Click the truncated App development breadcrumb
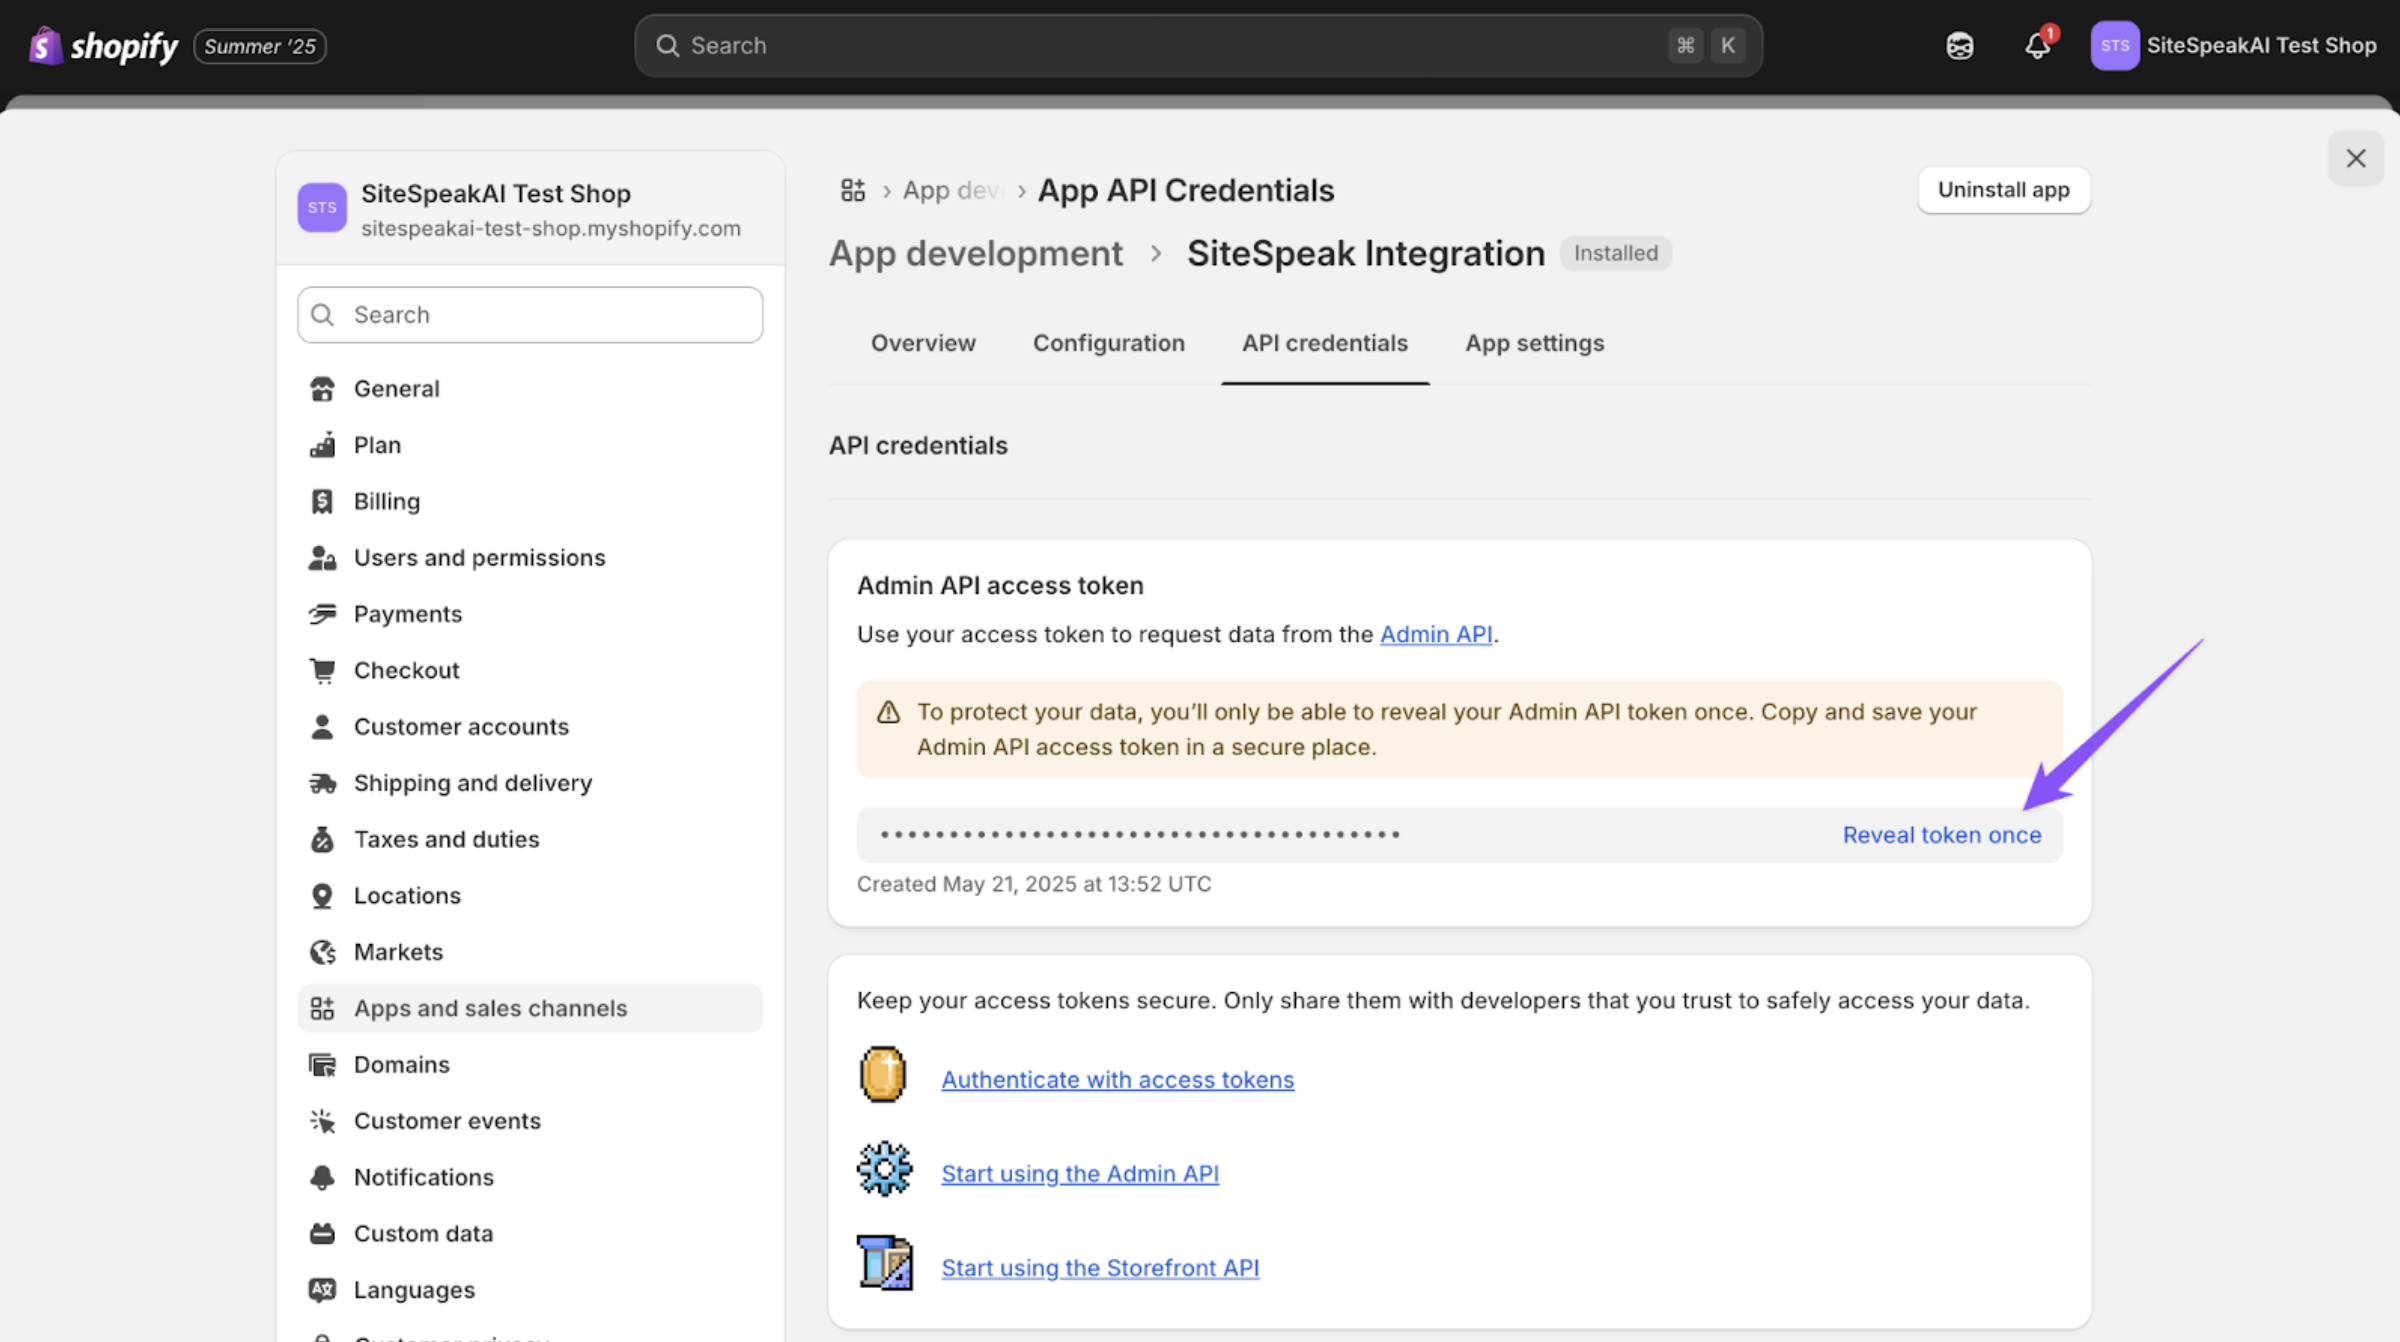The height and width of the screenshot is (1342, 2400). pyautogui.click(x=950, y=190)
